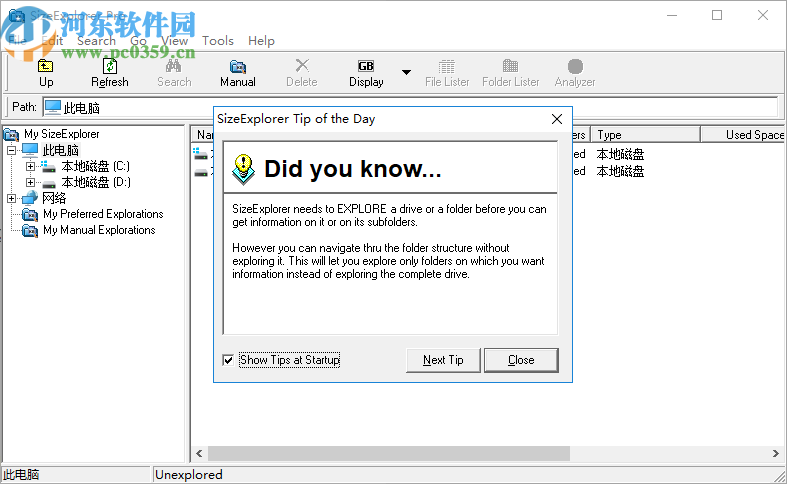Click the lightbulb tip icon in dialog
The image size is (787, 484).
coord(243,169)
